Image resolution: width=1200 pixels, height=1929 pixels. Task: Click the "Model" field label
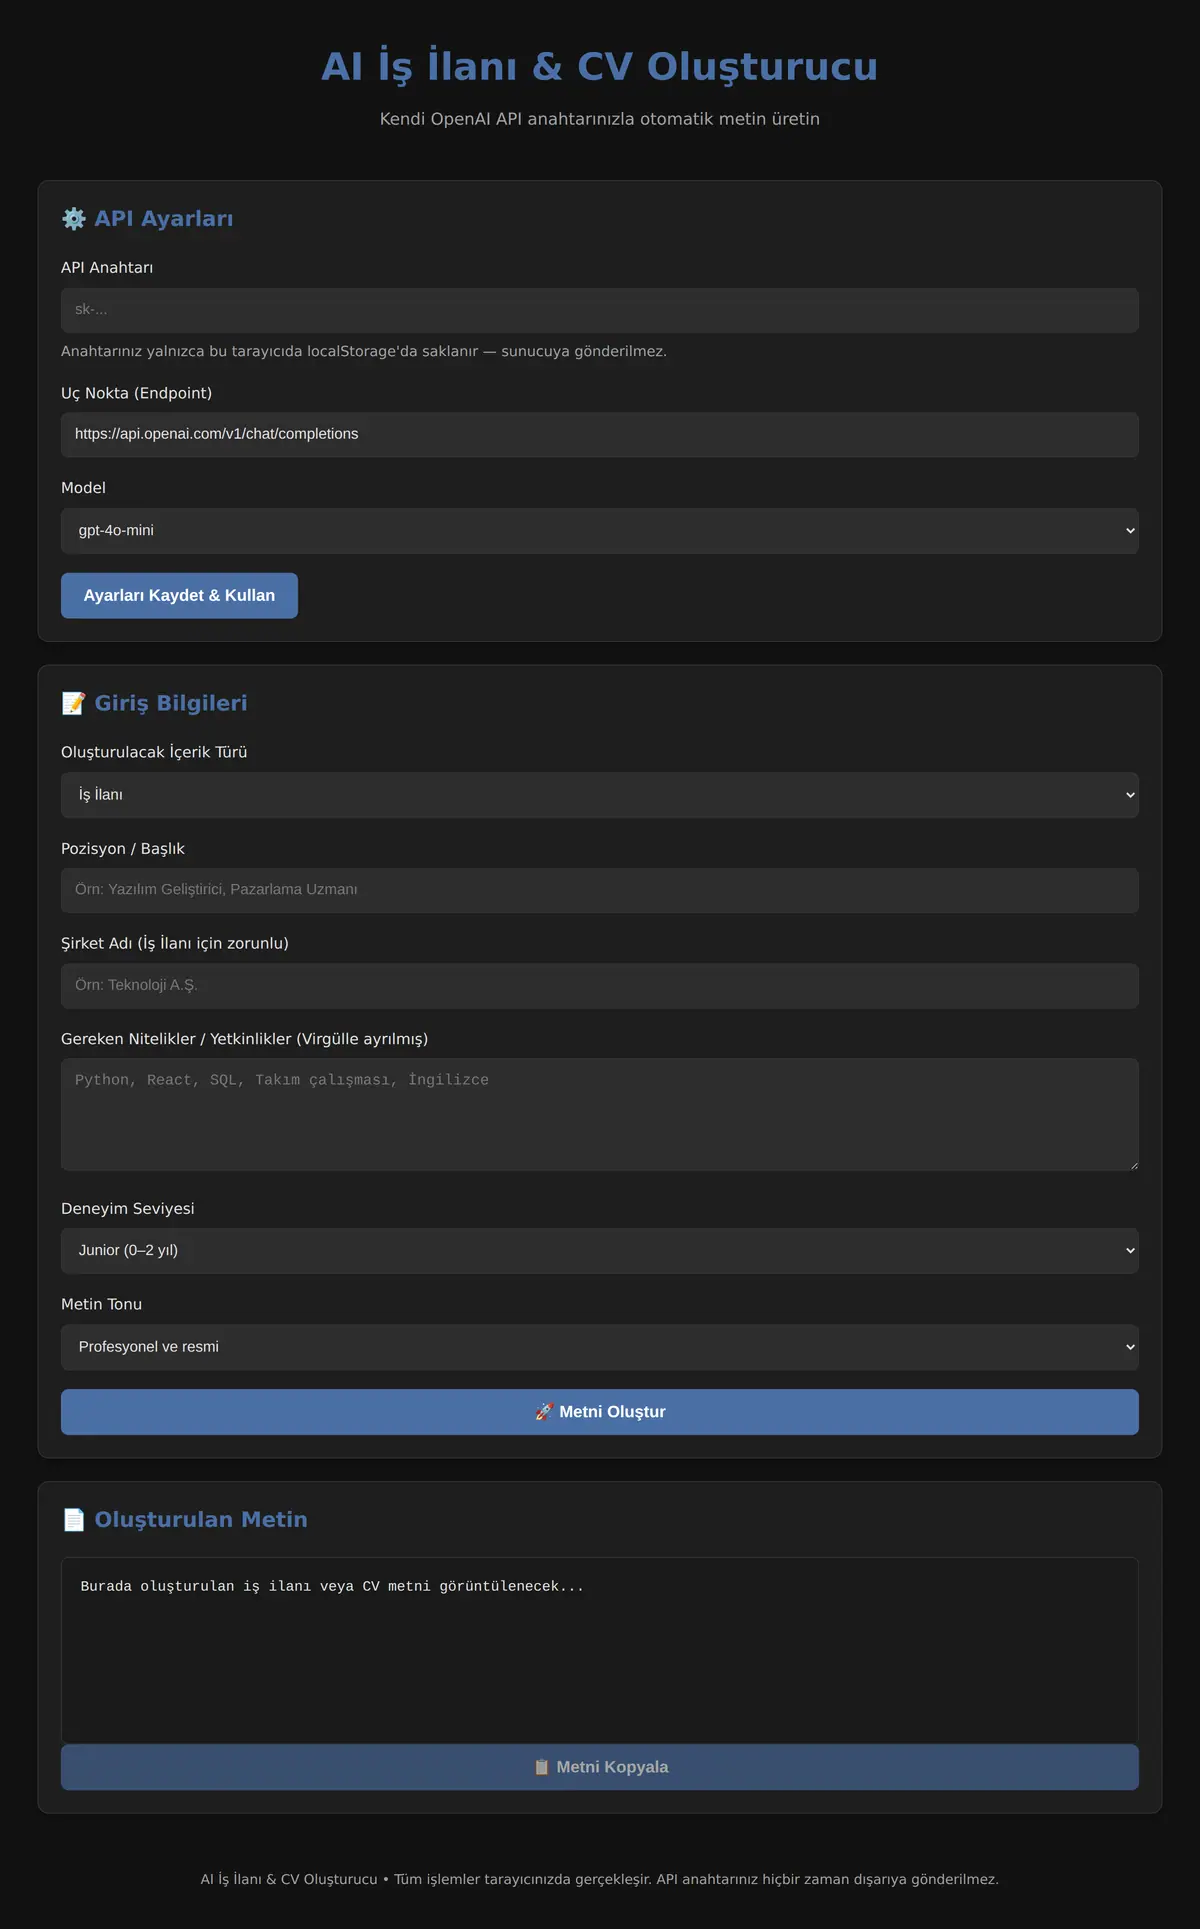tap(83, 488)
